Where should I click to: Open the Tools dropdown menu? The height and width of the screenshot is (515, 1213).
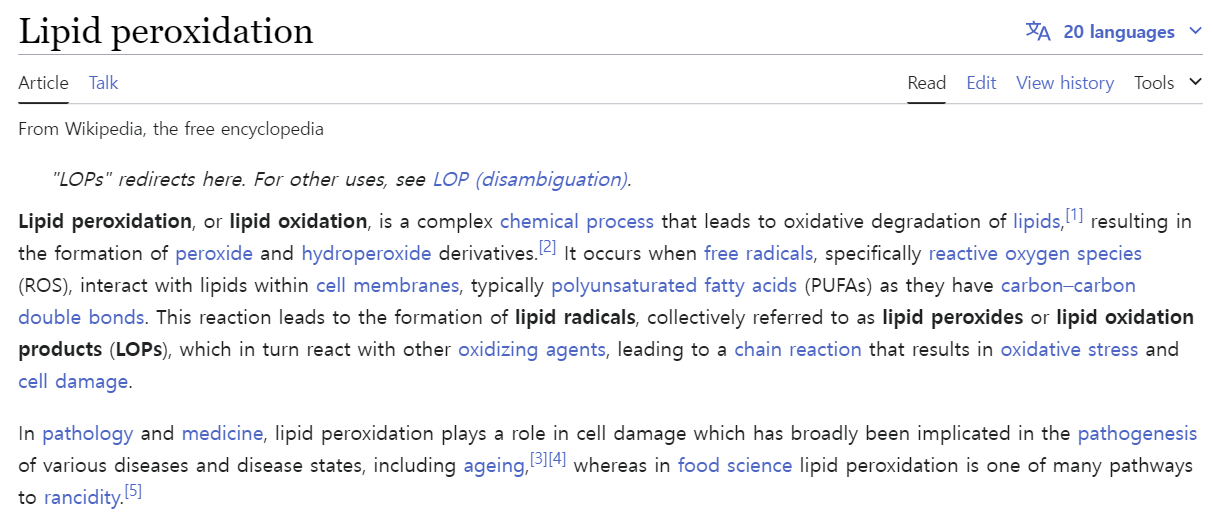(x=1167, y=83)
